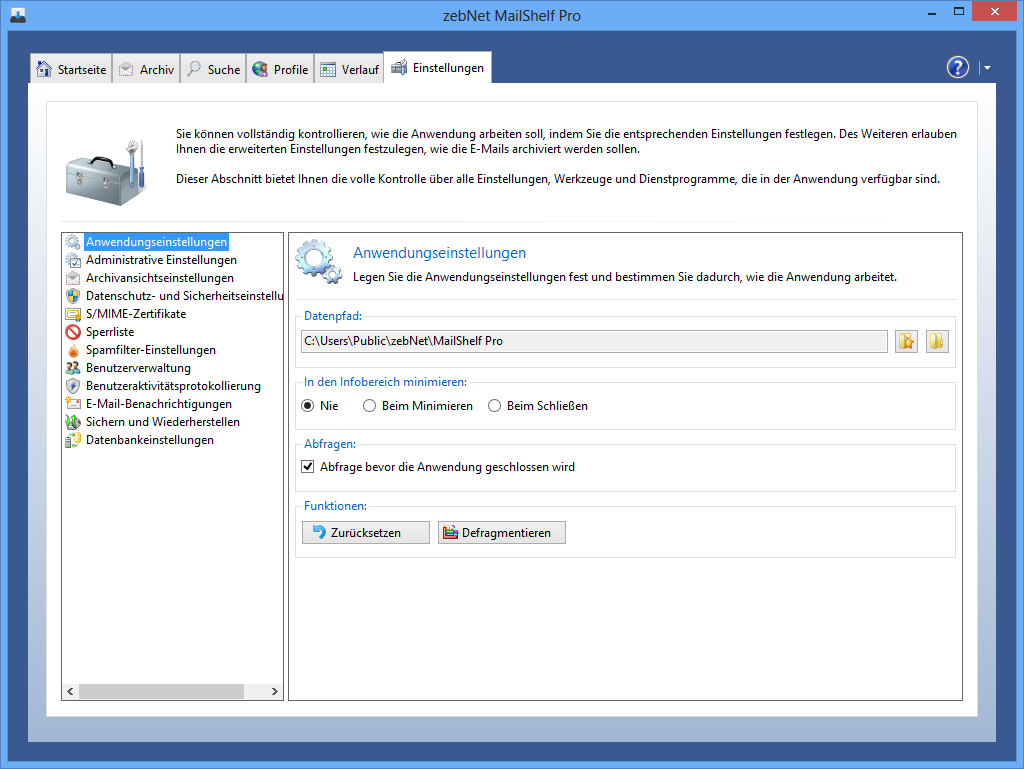Click the E-Mail-Benachrichtigungen icon
The image size is (1024, 769).
coord(73,404)
